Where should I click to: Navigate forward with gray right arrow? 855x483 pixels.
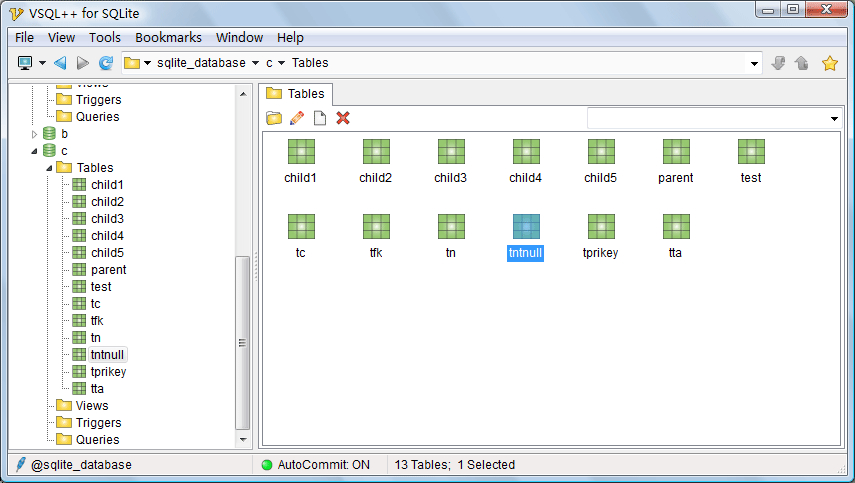[x=83, y=63]
